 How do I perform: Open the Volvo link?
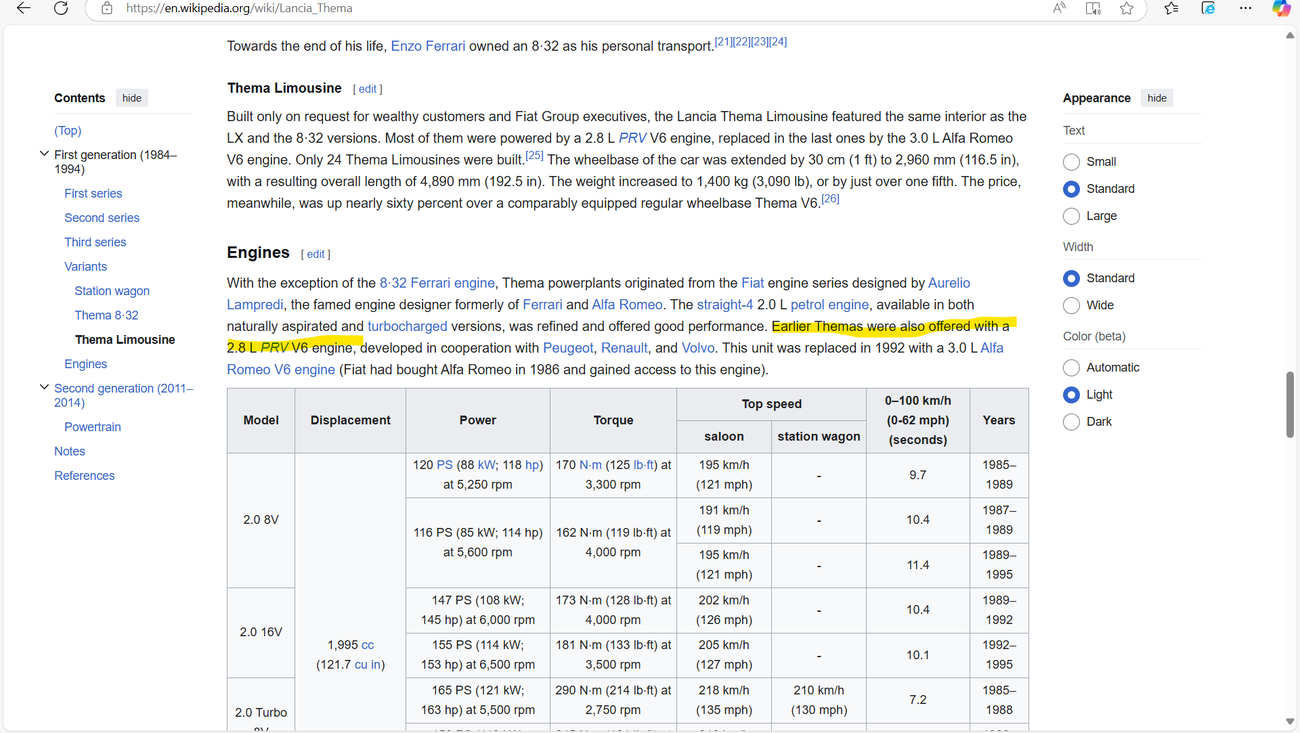(698, 348)
